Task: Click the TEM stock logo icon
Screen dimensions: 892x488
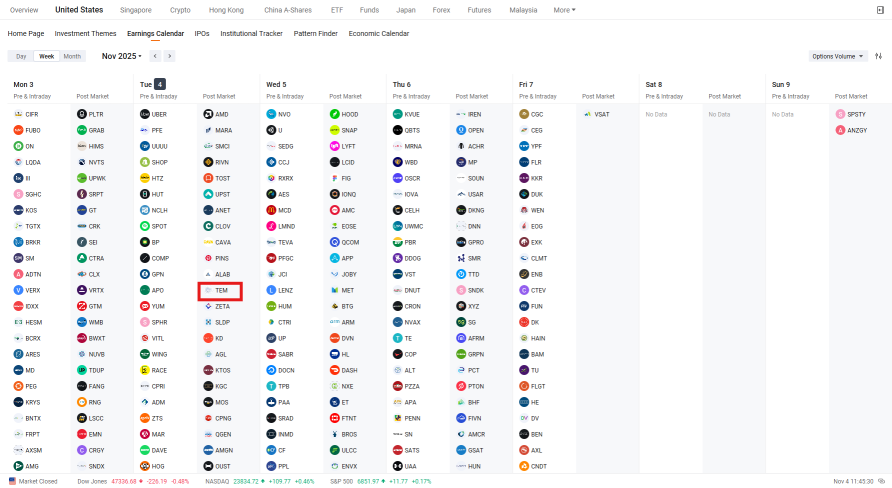Action: (208, 290)
